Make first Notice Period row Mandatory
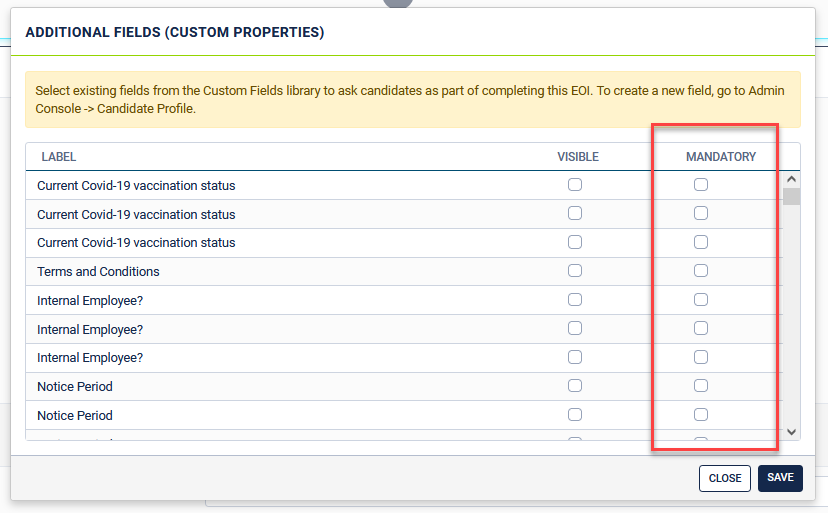This screenshot has width=828, height=513. (701, 386)
